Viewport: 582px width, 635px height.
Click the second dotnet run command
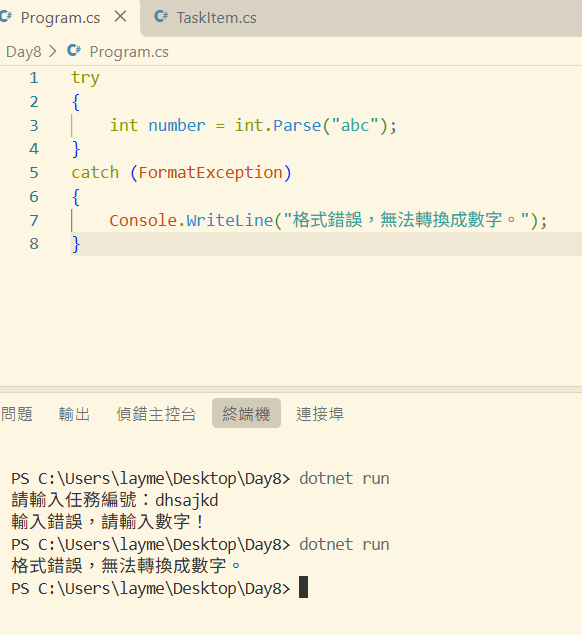tap(344, 545)
